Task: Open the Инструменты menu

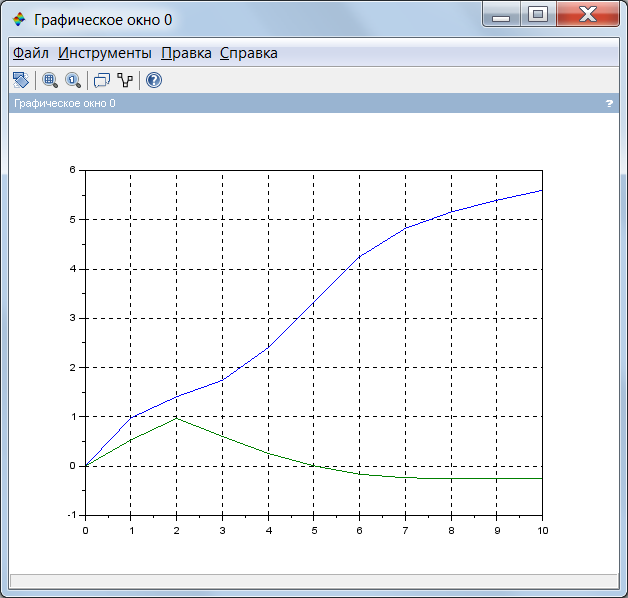Action: [105, 53]
